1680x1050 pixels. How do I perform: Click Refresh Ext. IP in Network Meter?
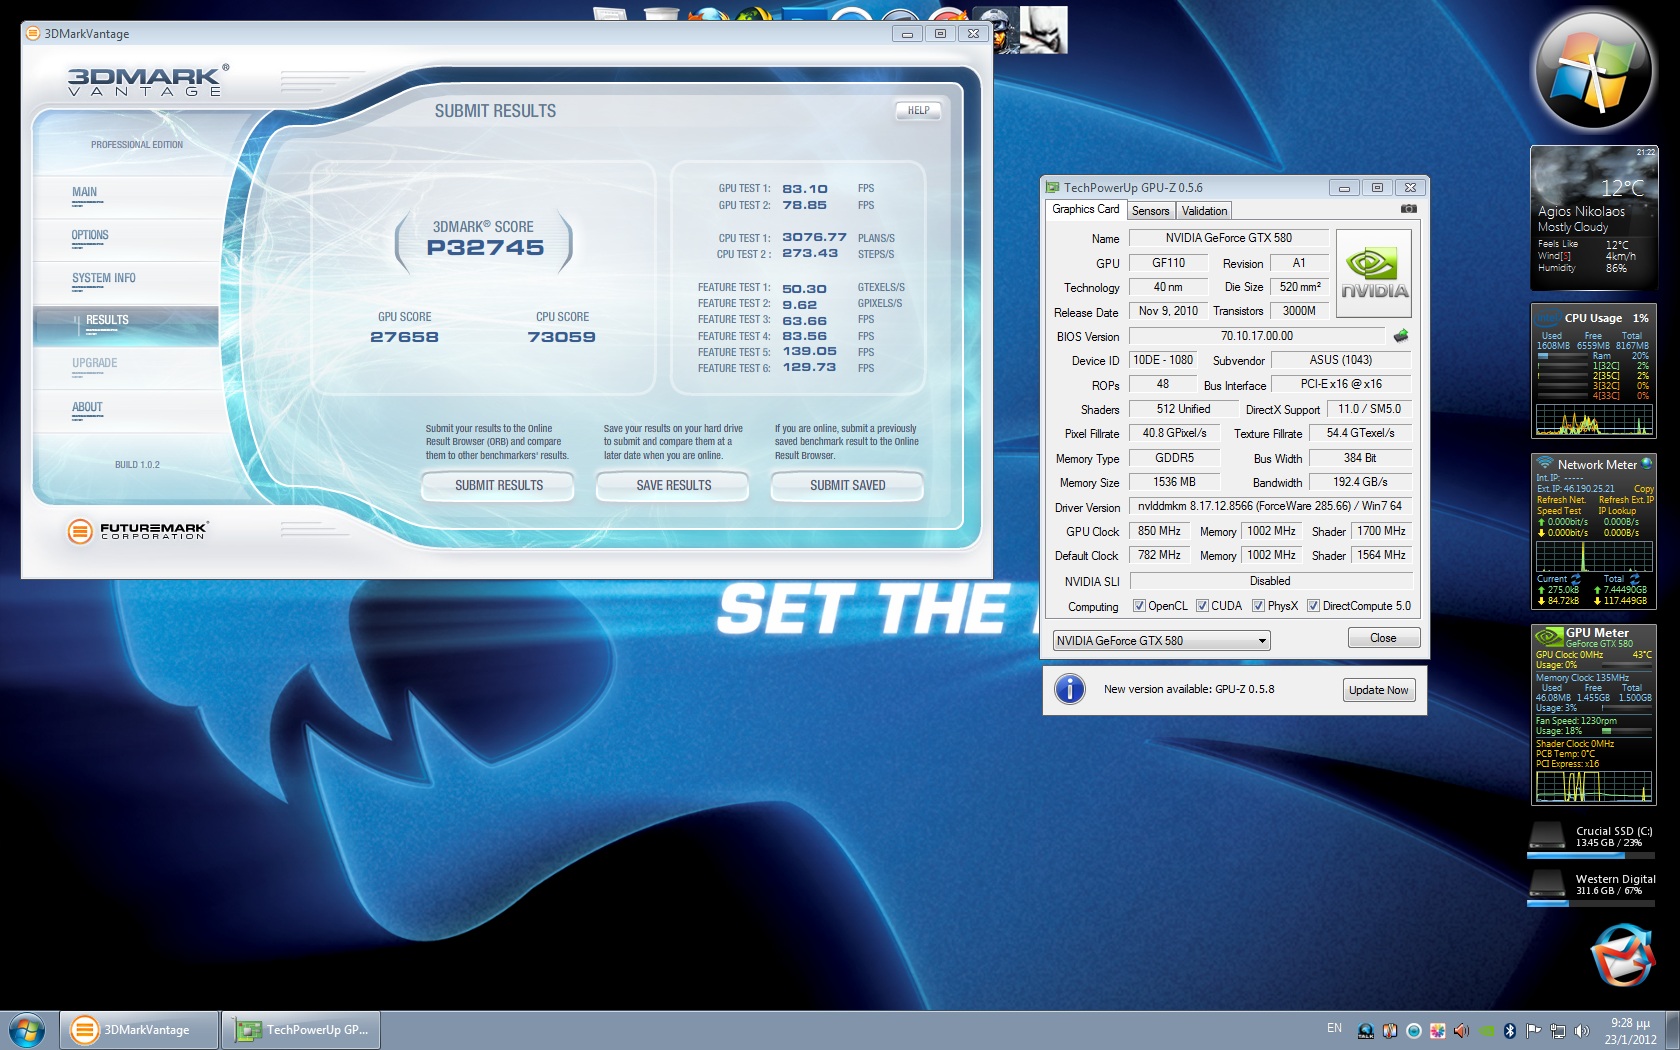click(1626, 500)
